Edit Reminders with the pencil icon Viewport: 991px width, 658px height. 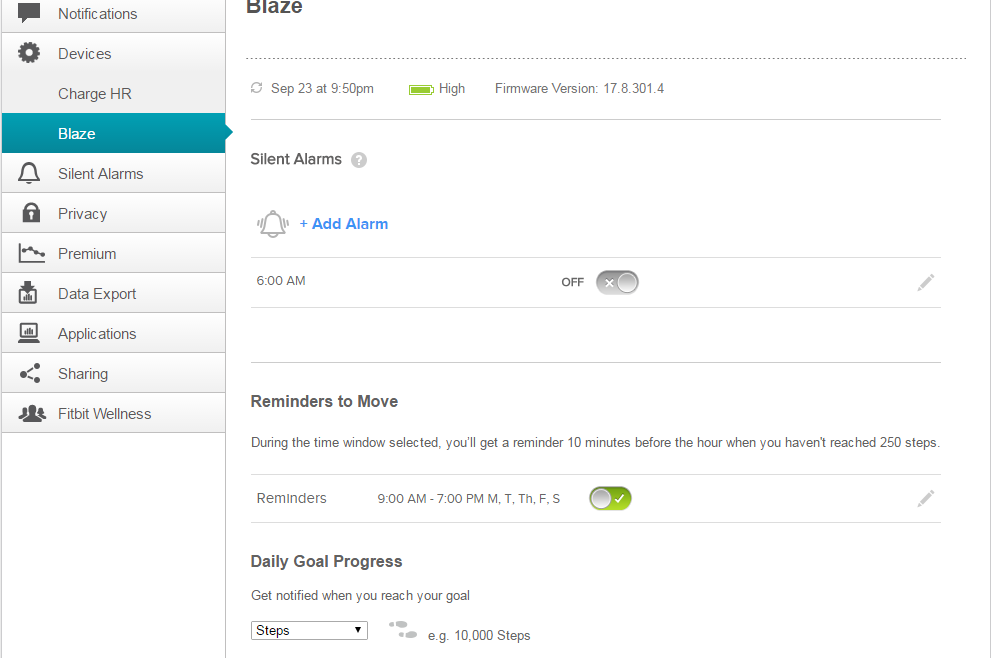926,499
